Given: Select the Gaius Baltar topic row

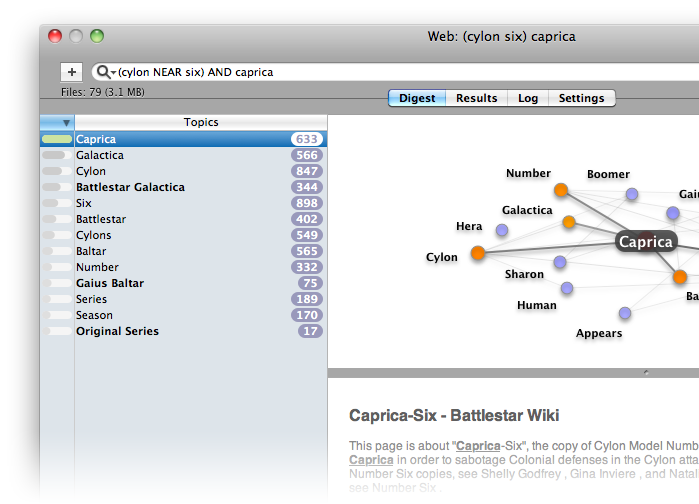Looking at the screenshot, I should (183, 283).
